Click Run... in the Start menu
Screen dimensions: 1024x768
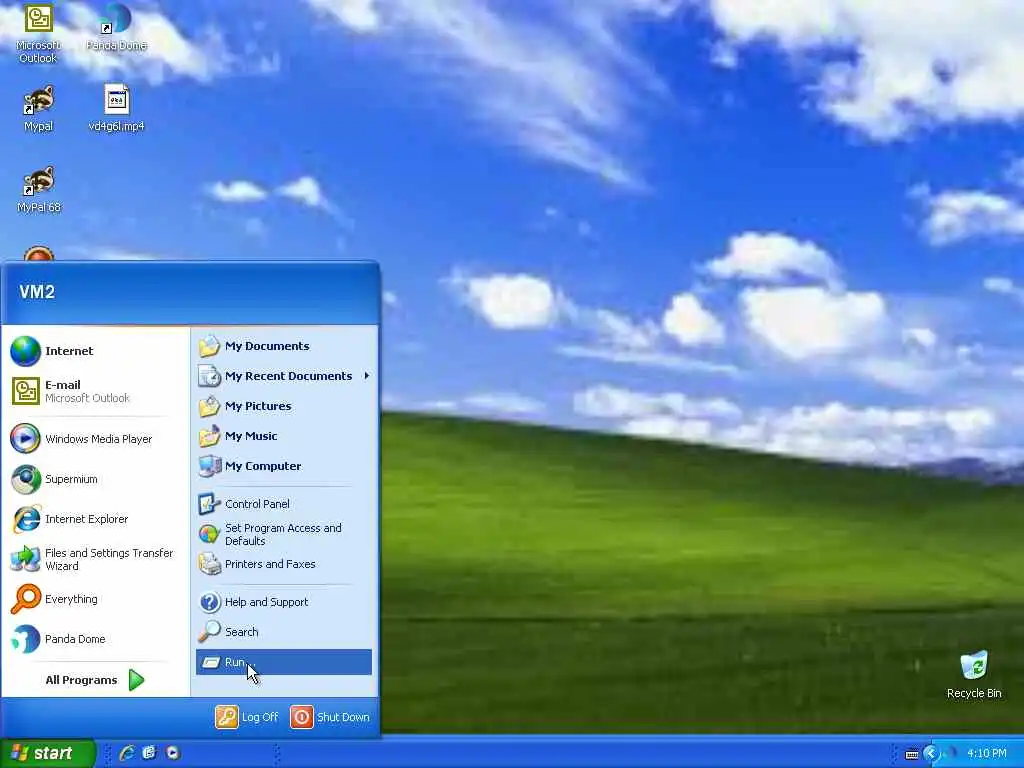click(283, 662)
